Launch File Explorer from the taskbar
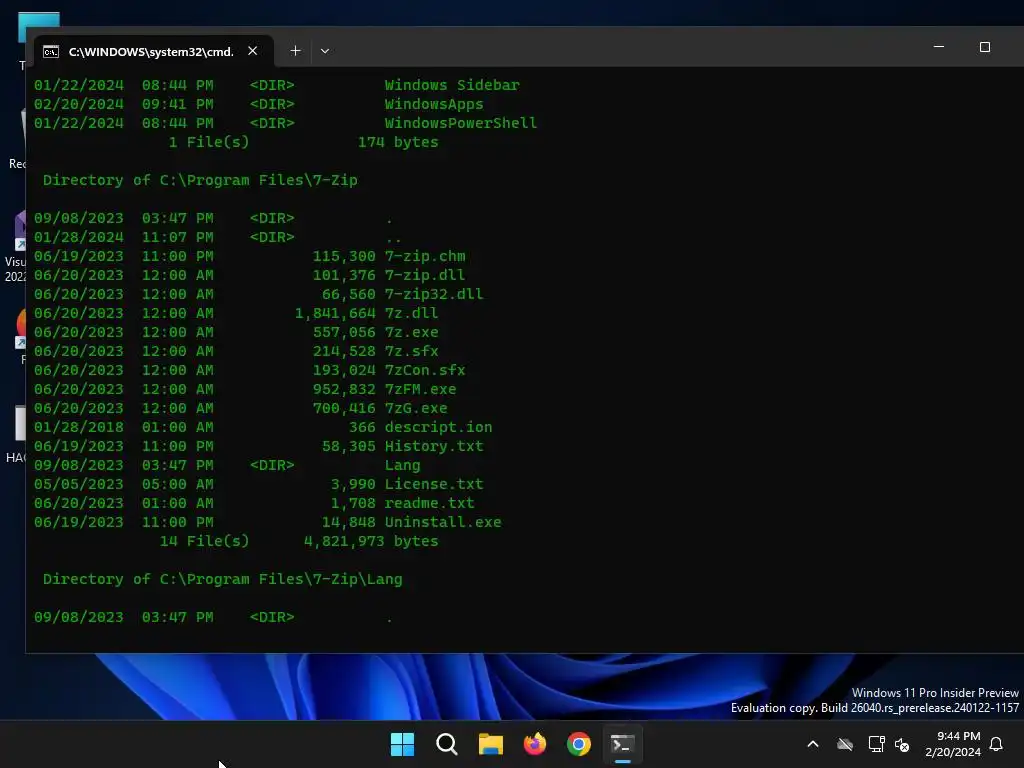 coord(490,744)
